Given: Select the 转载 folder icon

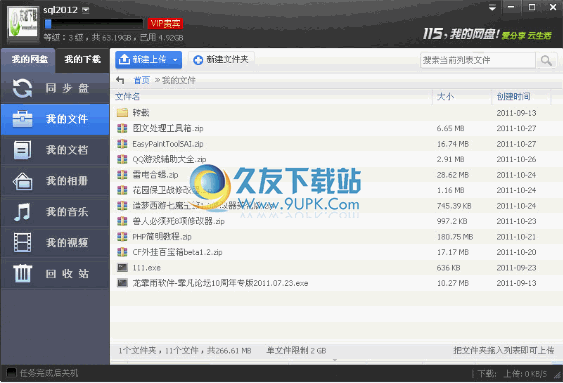Looking at the screenshot, I should coord(122,113).
